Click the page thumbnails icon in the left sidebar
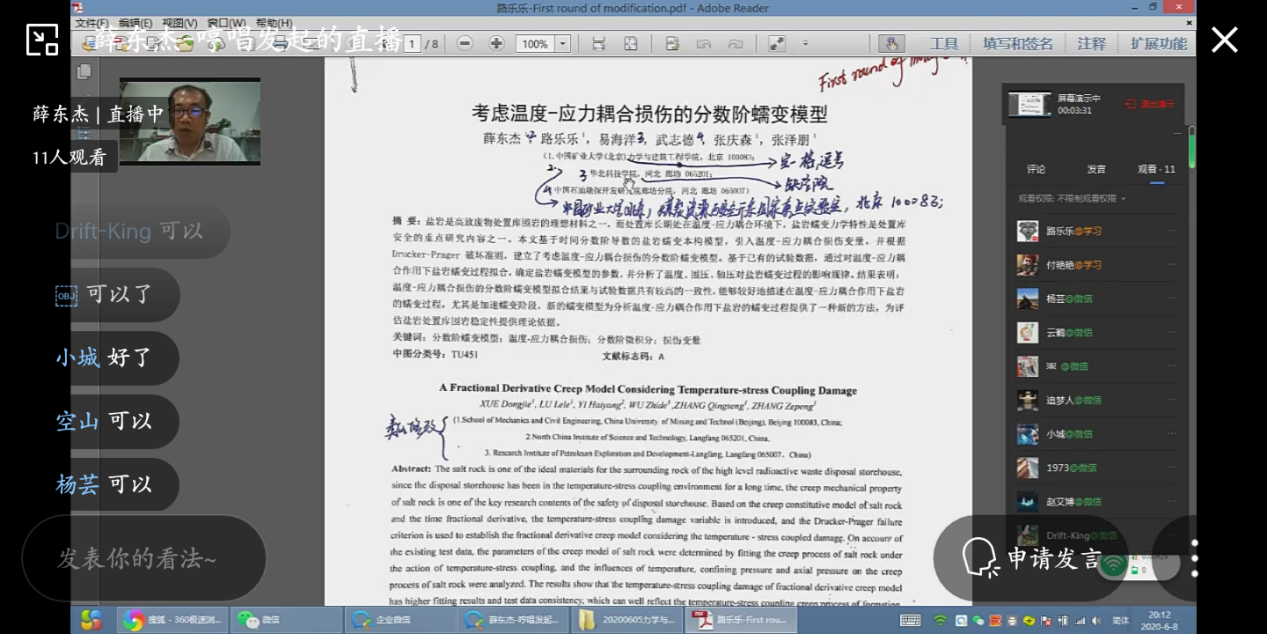The height and width of the screenshot is (634, 1267). (84, 72)
